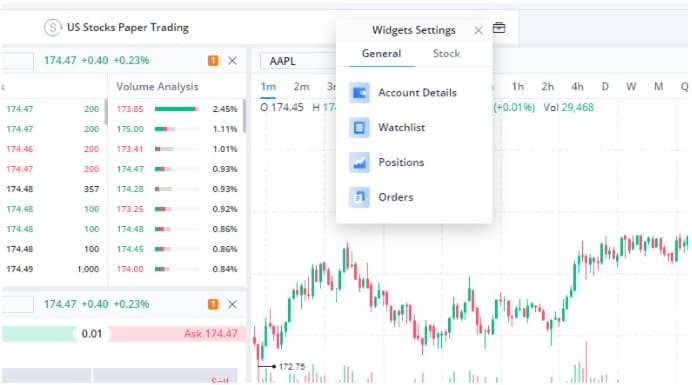
Task: Click the lower orange number-1 badge
Action: pos(213,304)
